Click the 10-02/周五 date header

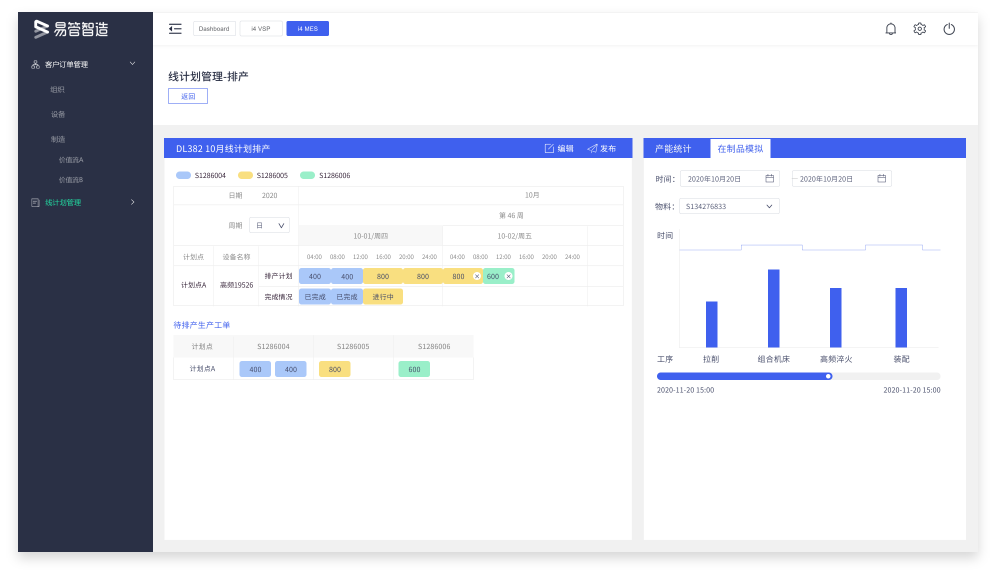point(515,236)
